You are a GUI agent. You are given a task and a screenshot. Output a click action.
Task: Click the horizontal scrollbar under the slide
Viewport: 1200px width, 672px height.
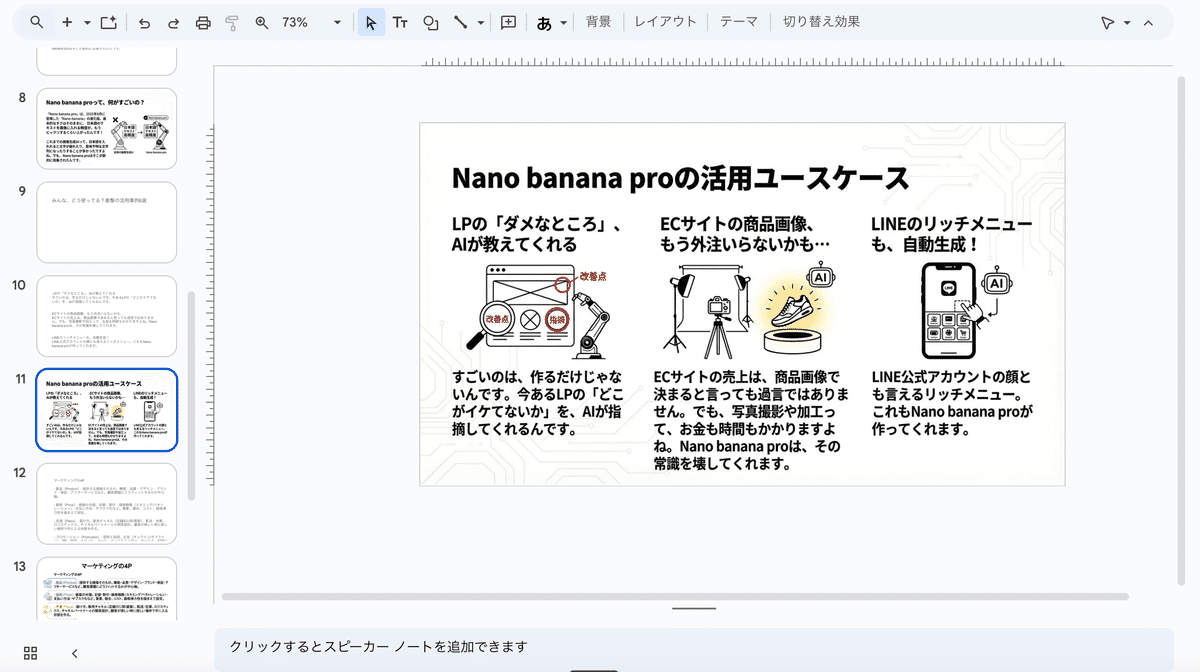coord(620,597)
